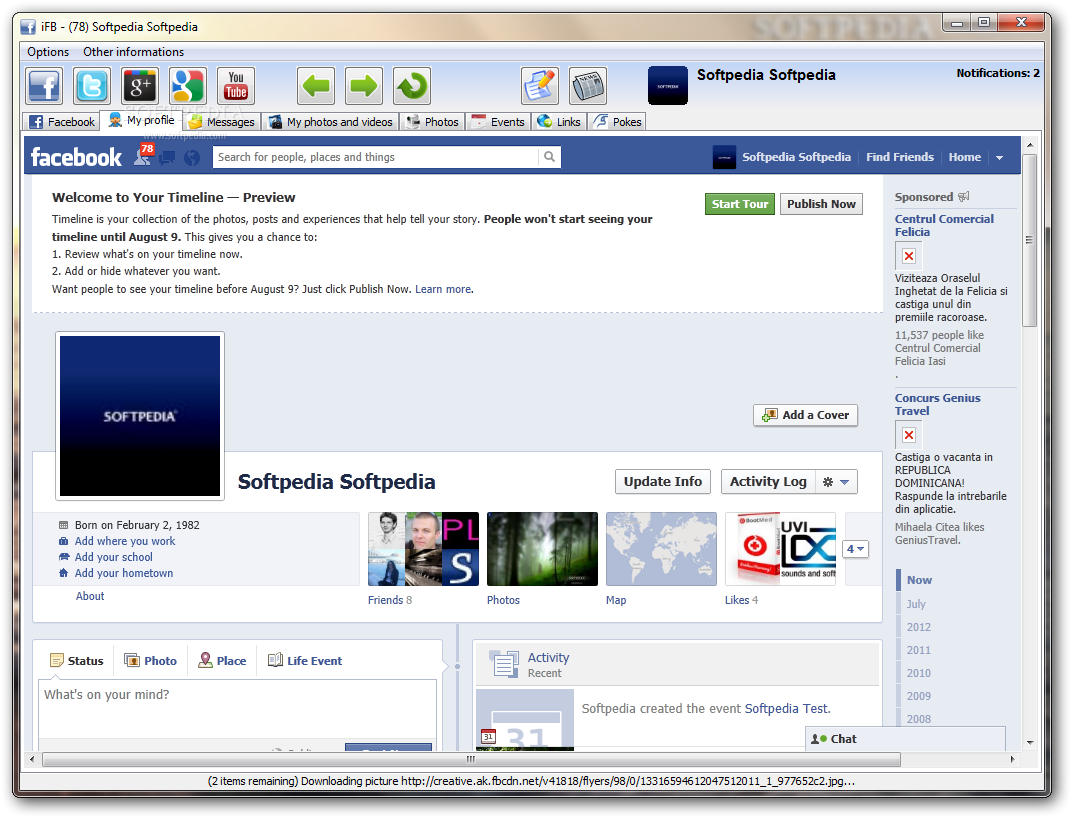The width and height of the screenshot is (1072, 818).
Task: Open the Photos tab
Action: [432, 122]
